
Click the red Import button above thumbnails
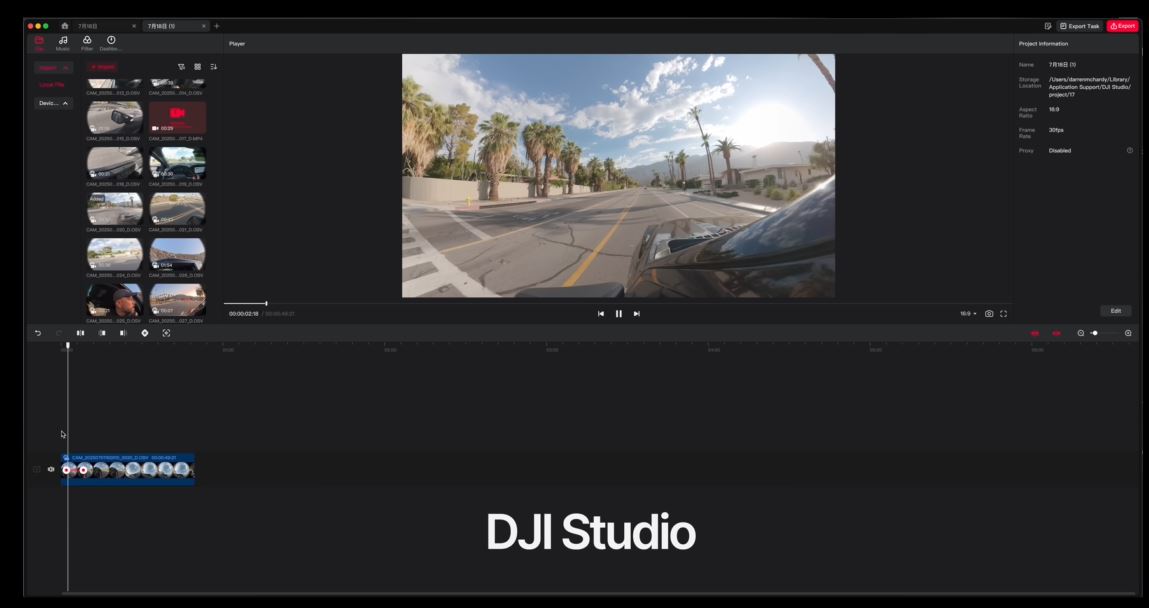(x=103, y=67)
